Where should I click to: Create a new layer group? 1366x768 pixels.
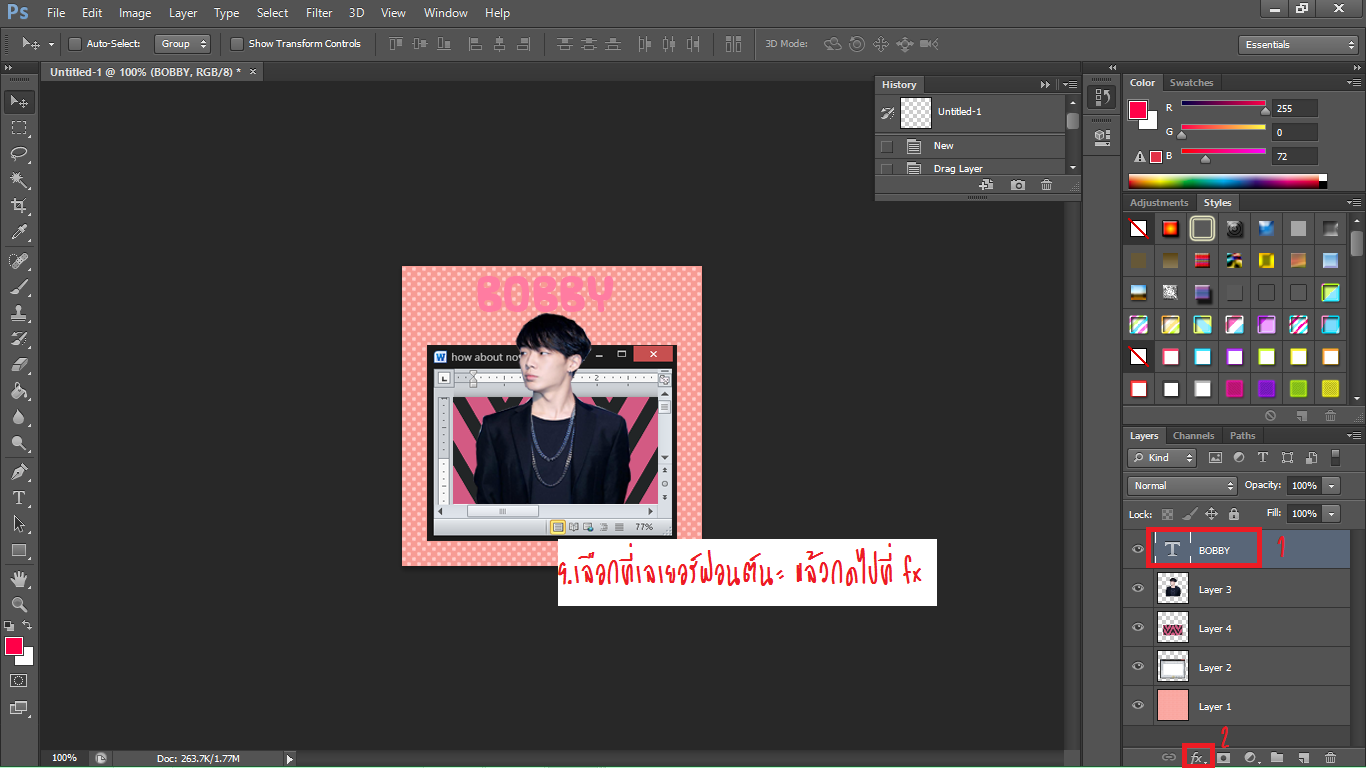[x=1277, y=758]
